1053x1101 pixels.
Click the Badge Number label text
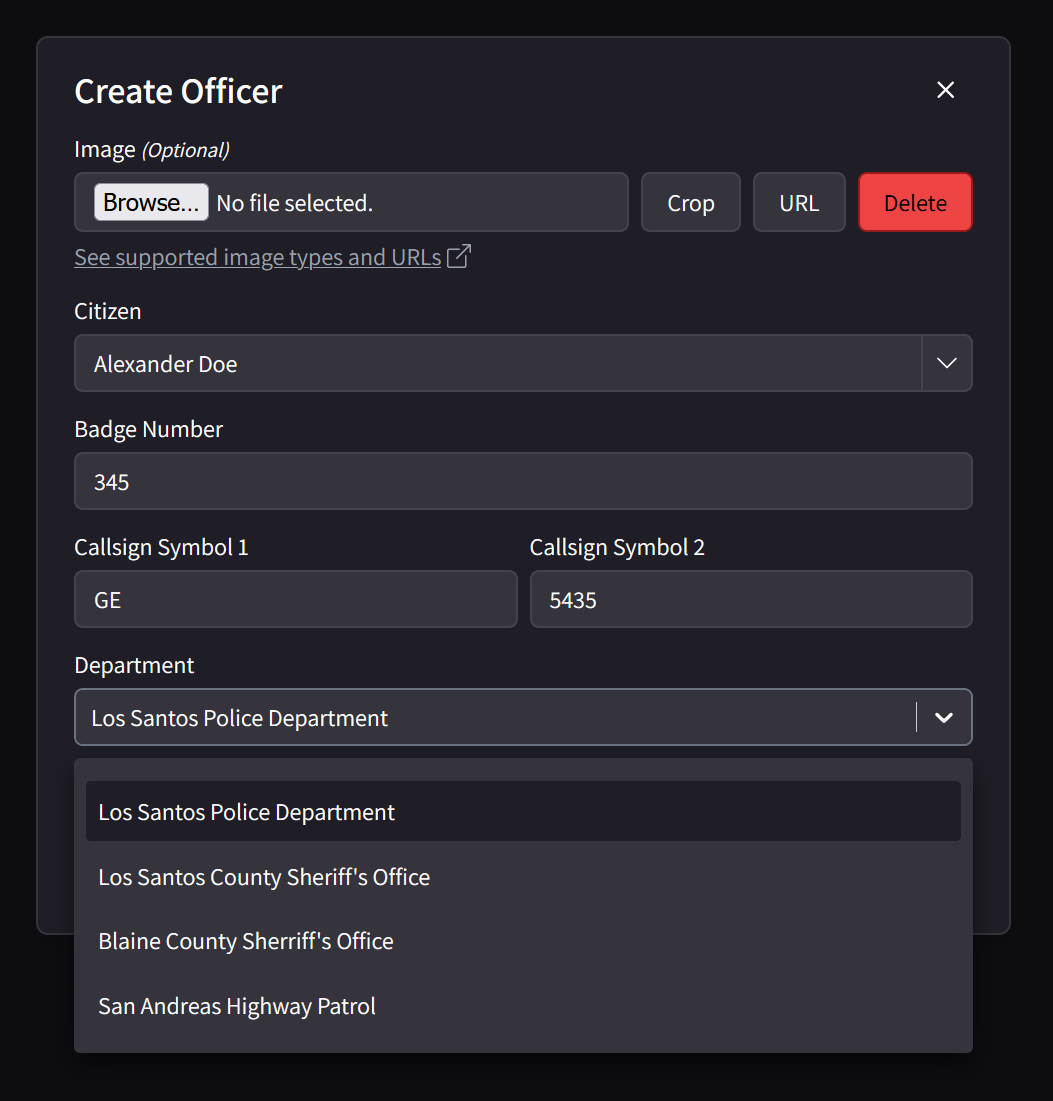tap(148, 429)
